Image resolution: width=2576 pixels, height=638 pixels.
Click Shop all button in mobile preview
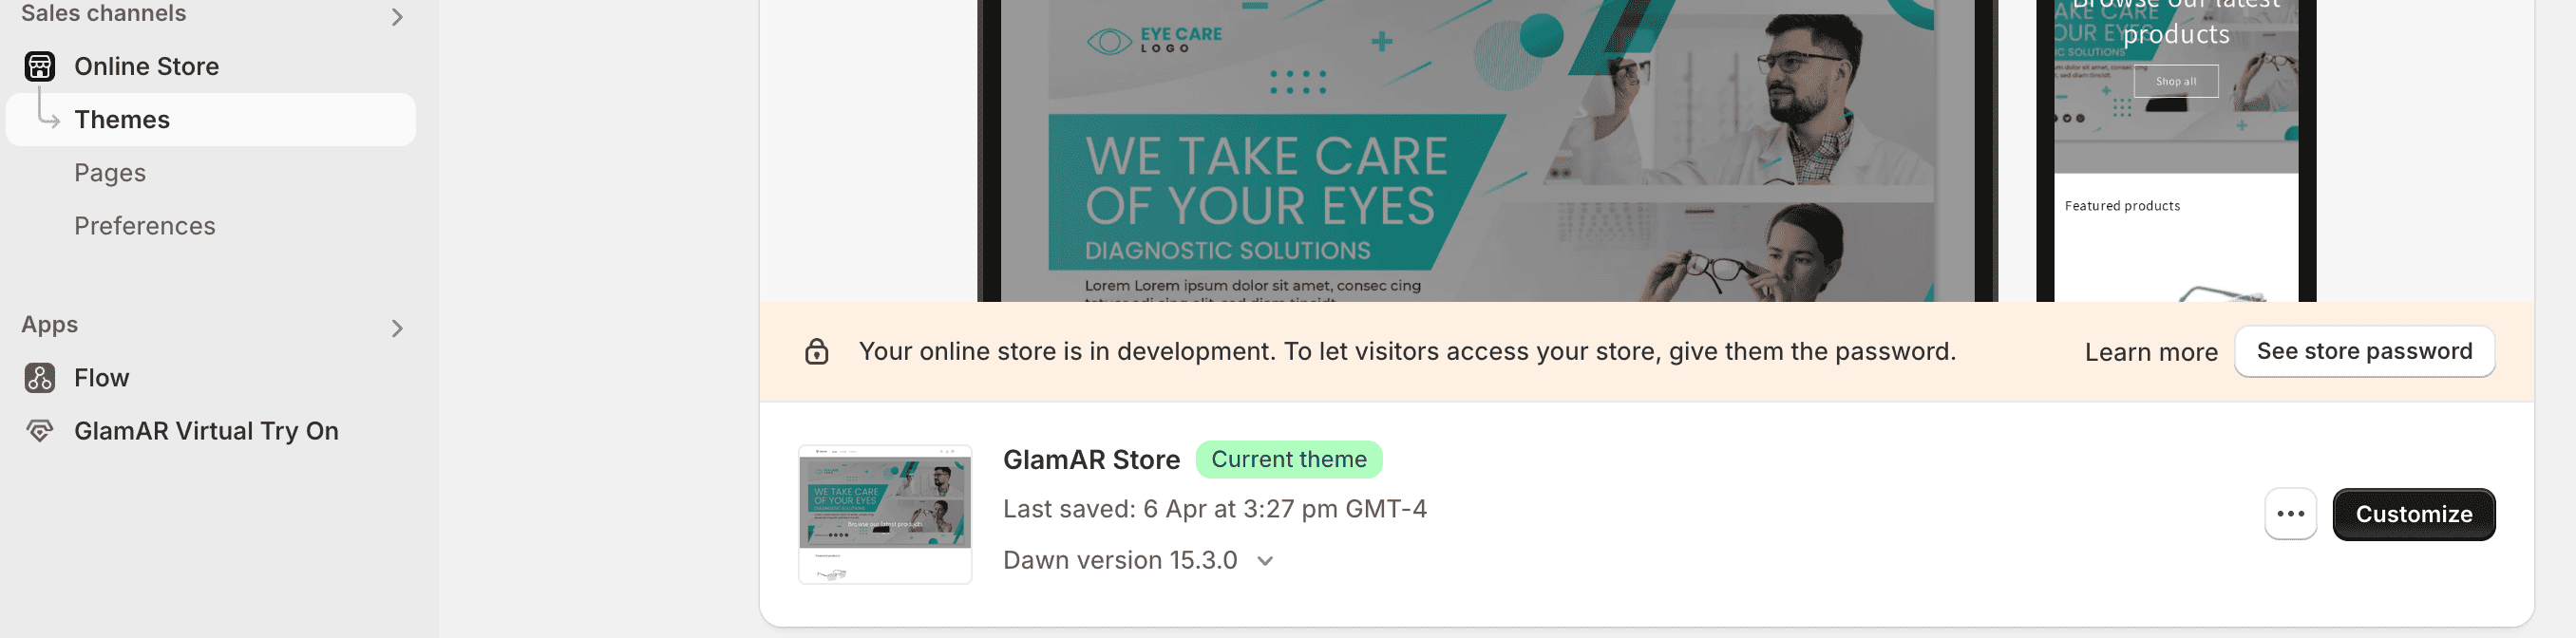tap(2175, 81)
